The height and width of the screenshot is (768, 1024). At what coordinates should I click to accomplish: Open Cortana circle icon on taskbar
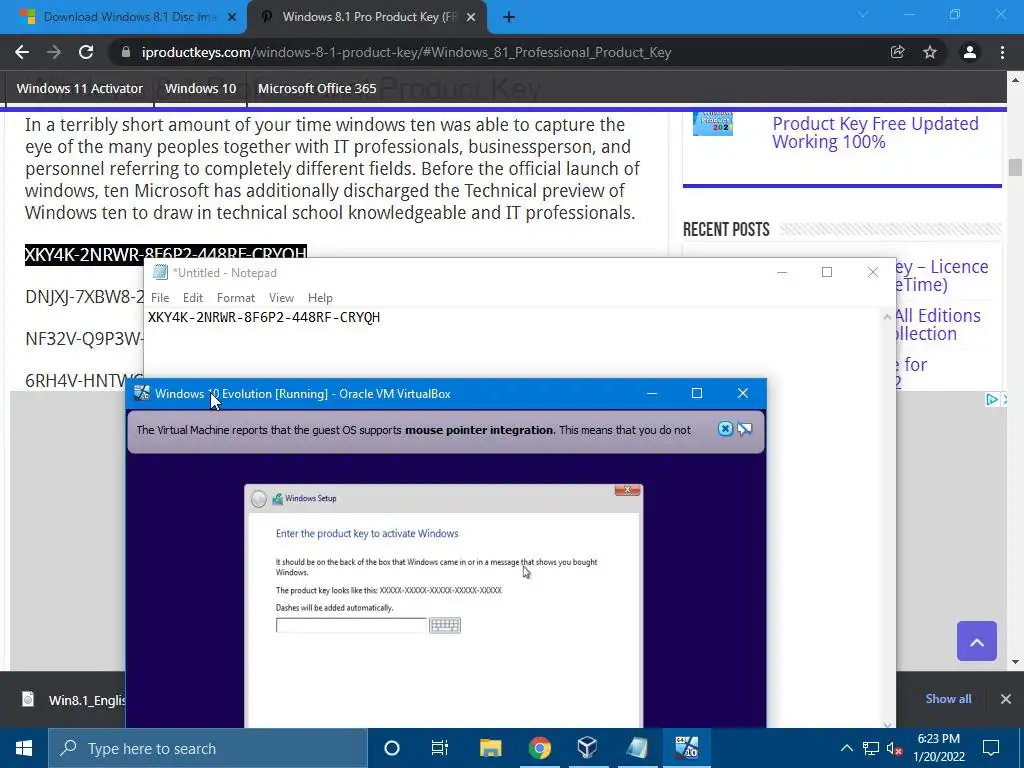391,748
